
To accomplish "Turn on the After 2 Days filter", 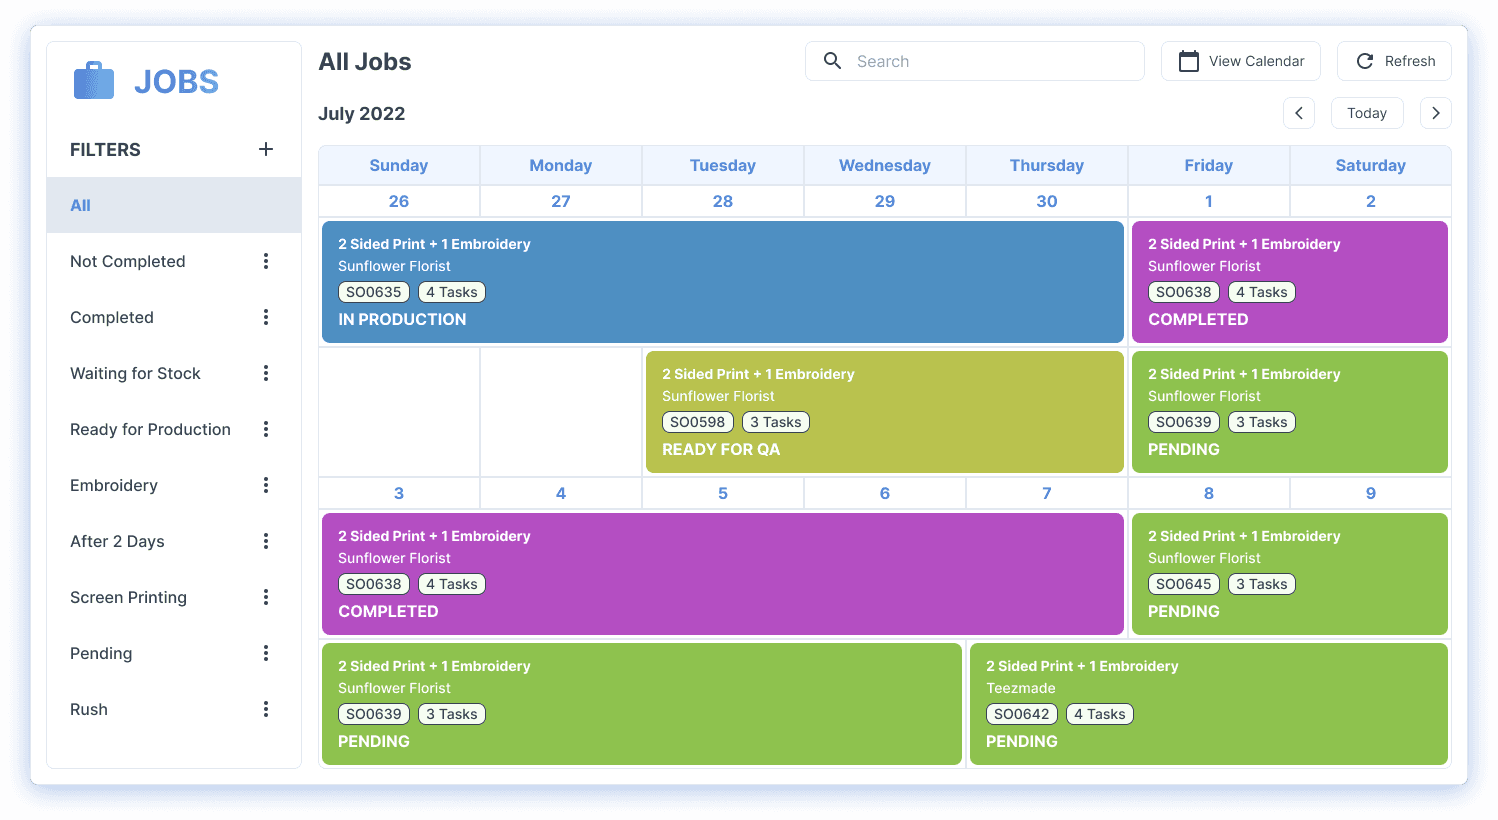I will pyautogui.click(x=115, y=541).
